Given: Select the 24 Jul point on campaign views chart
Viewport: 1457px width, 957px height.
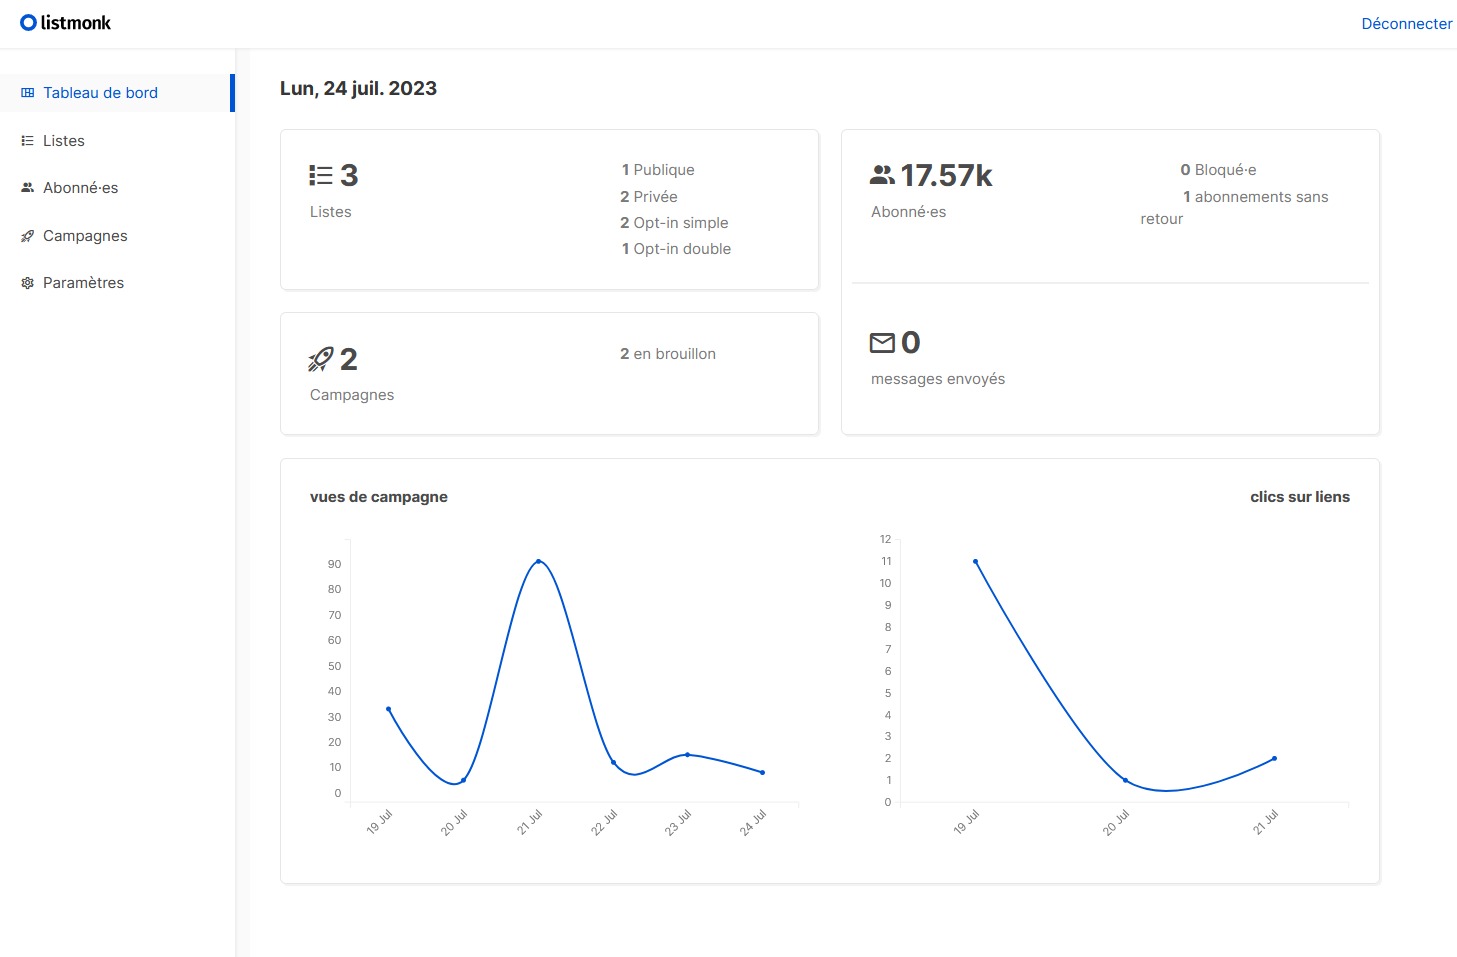Looking at the screenshot, I should 763,772.
